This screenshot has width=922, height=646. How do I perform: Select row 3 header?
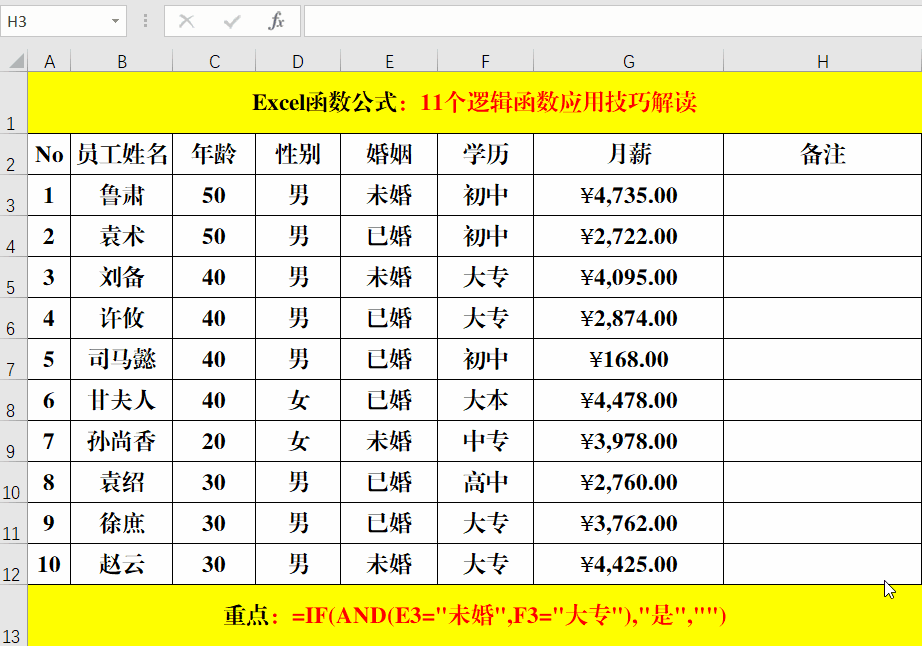(14, 195)
